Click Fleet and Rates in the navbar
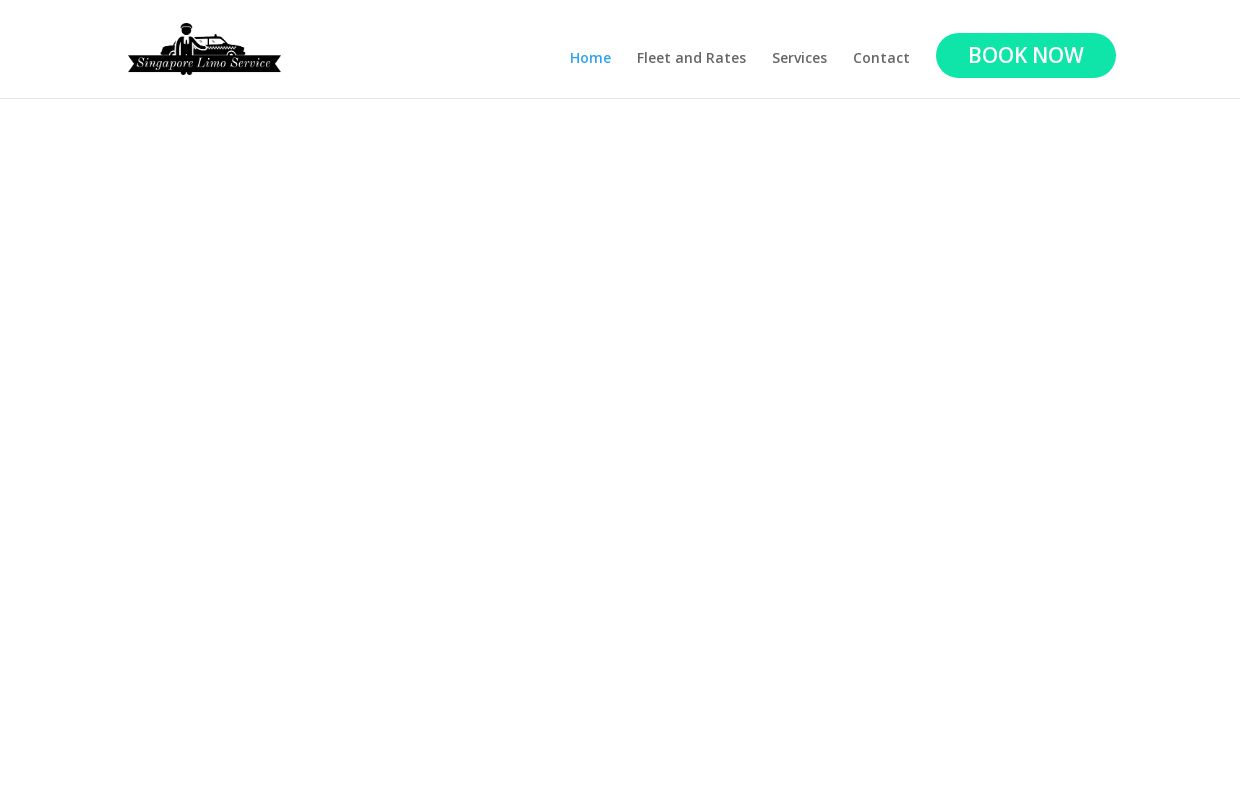This screenshot has width=1240, height=800. coord(691,57)
